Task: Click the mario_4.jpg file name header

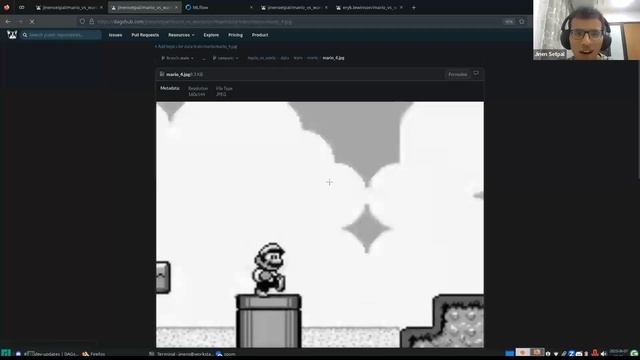Action: click(178, 74)
